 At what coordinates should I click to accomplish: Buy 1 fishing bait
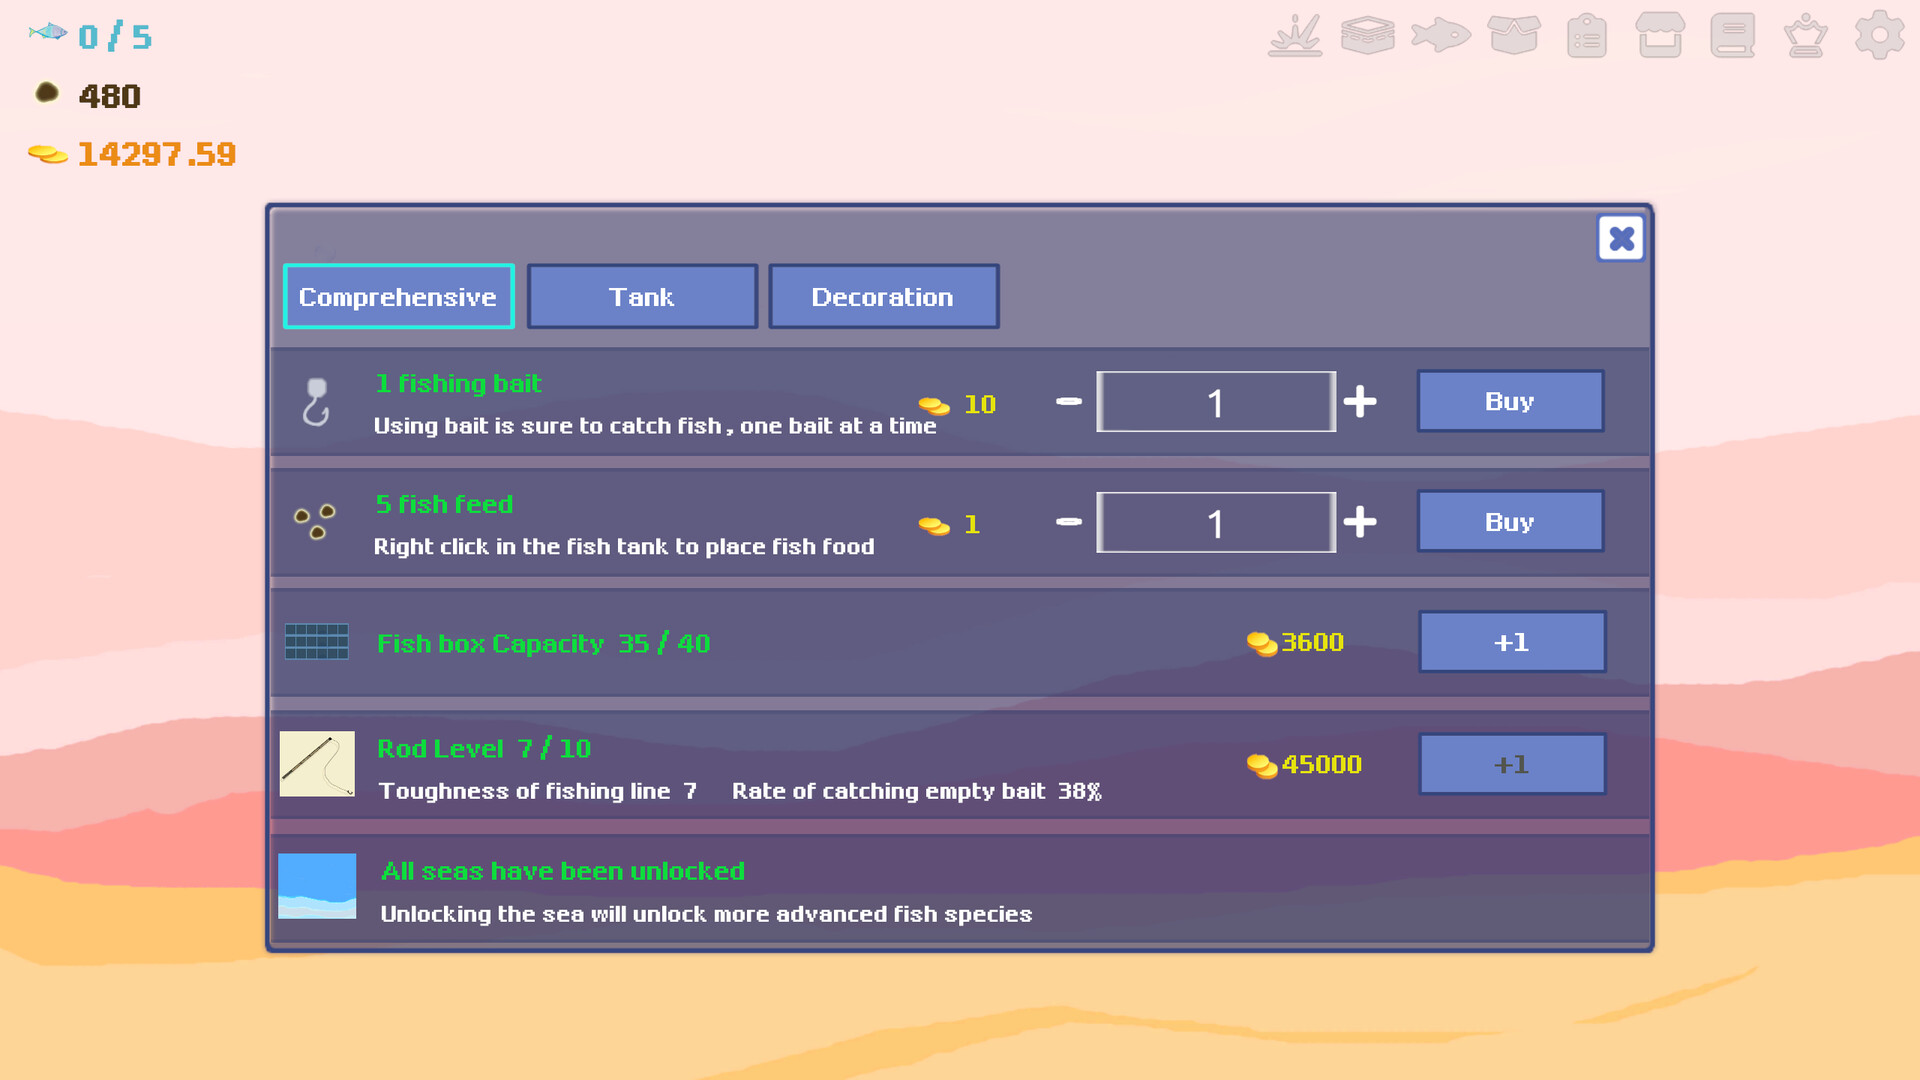(x=1510, y=400)
